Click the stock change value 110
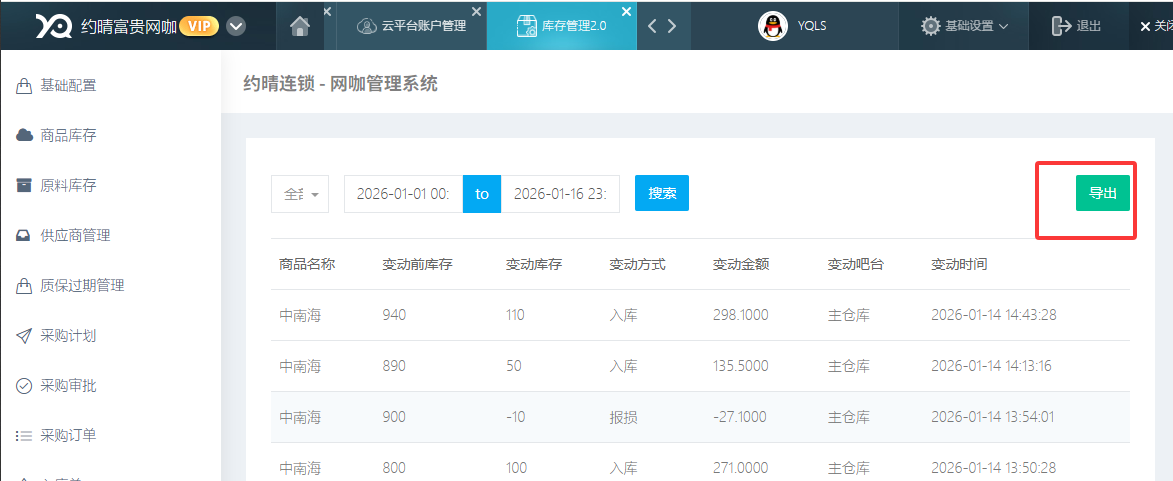1173x481 pixels. tap(515, 315)
